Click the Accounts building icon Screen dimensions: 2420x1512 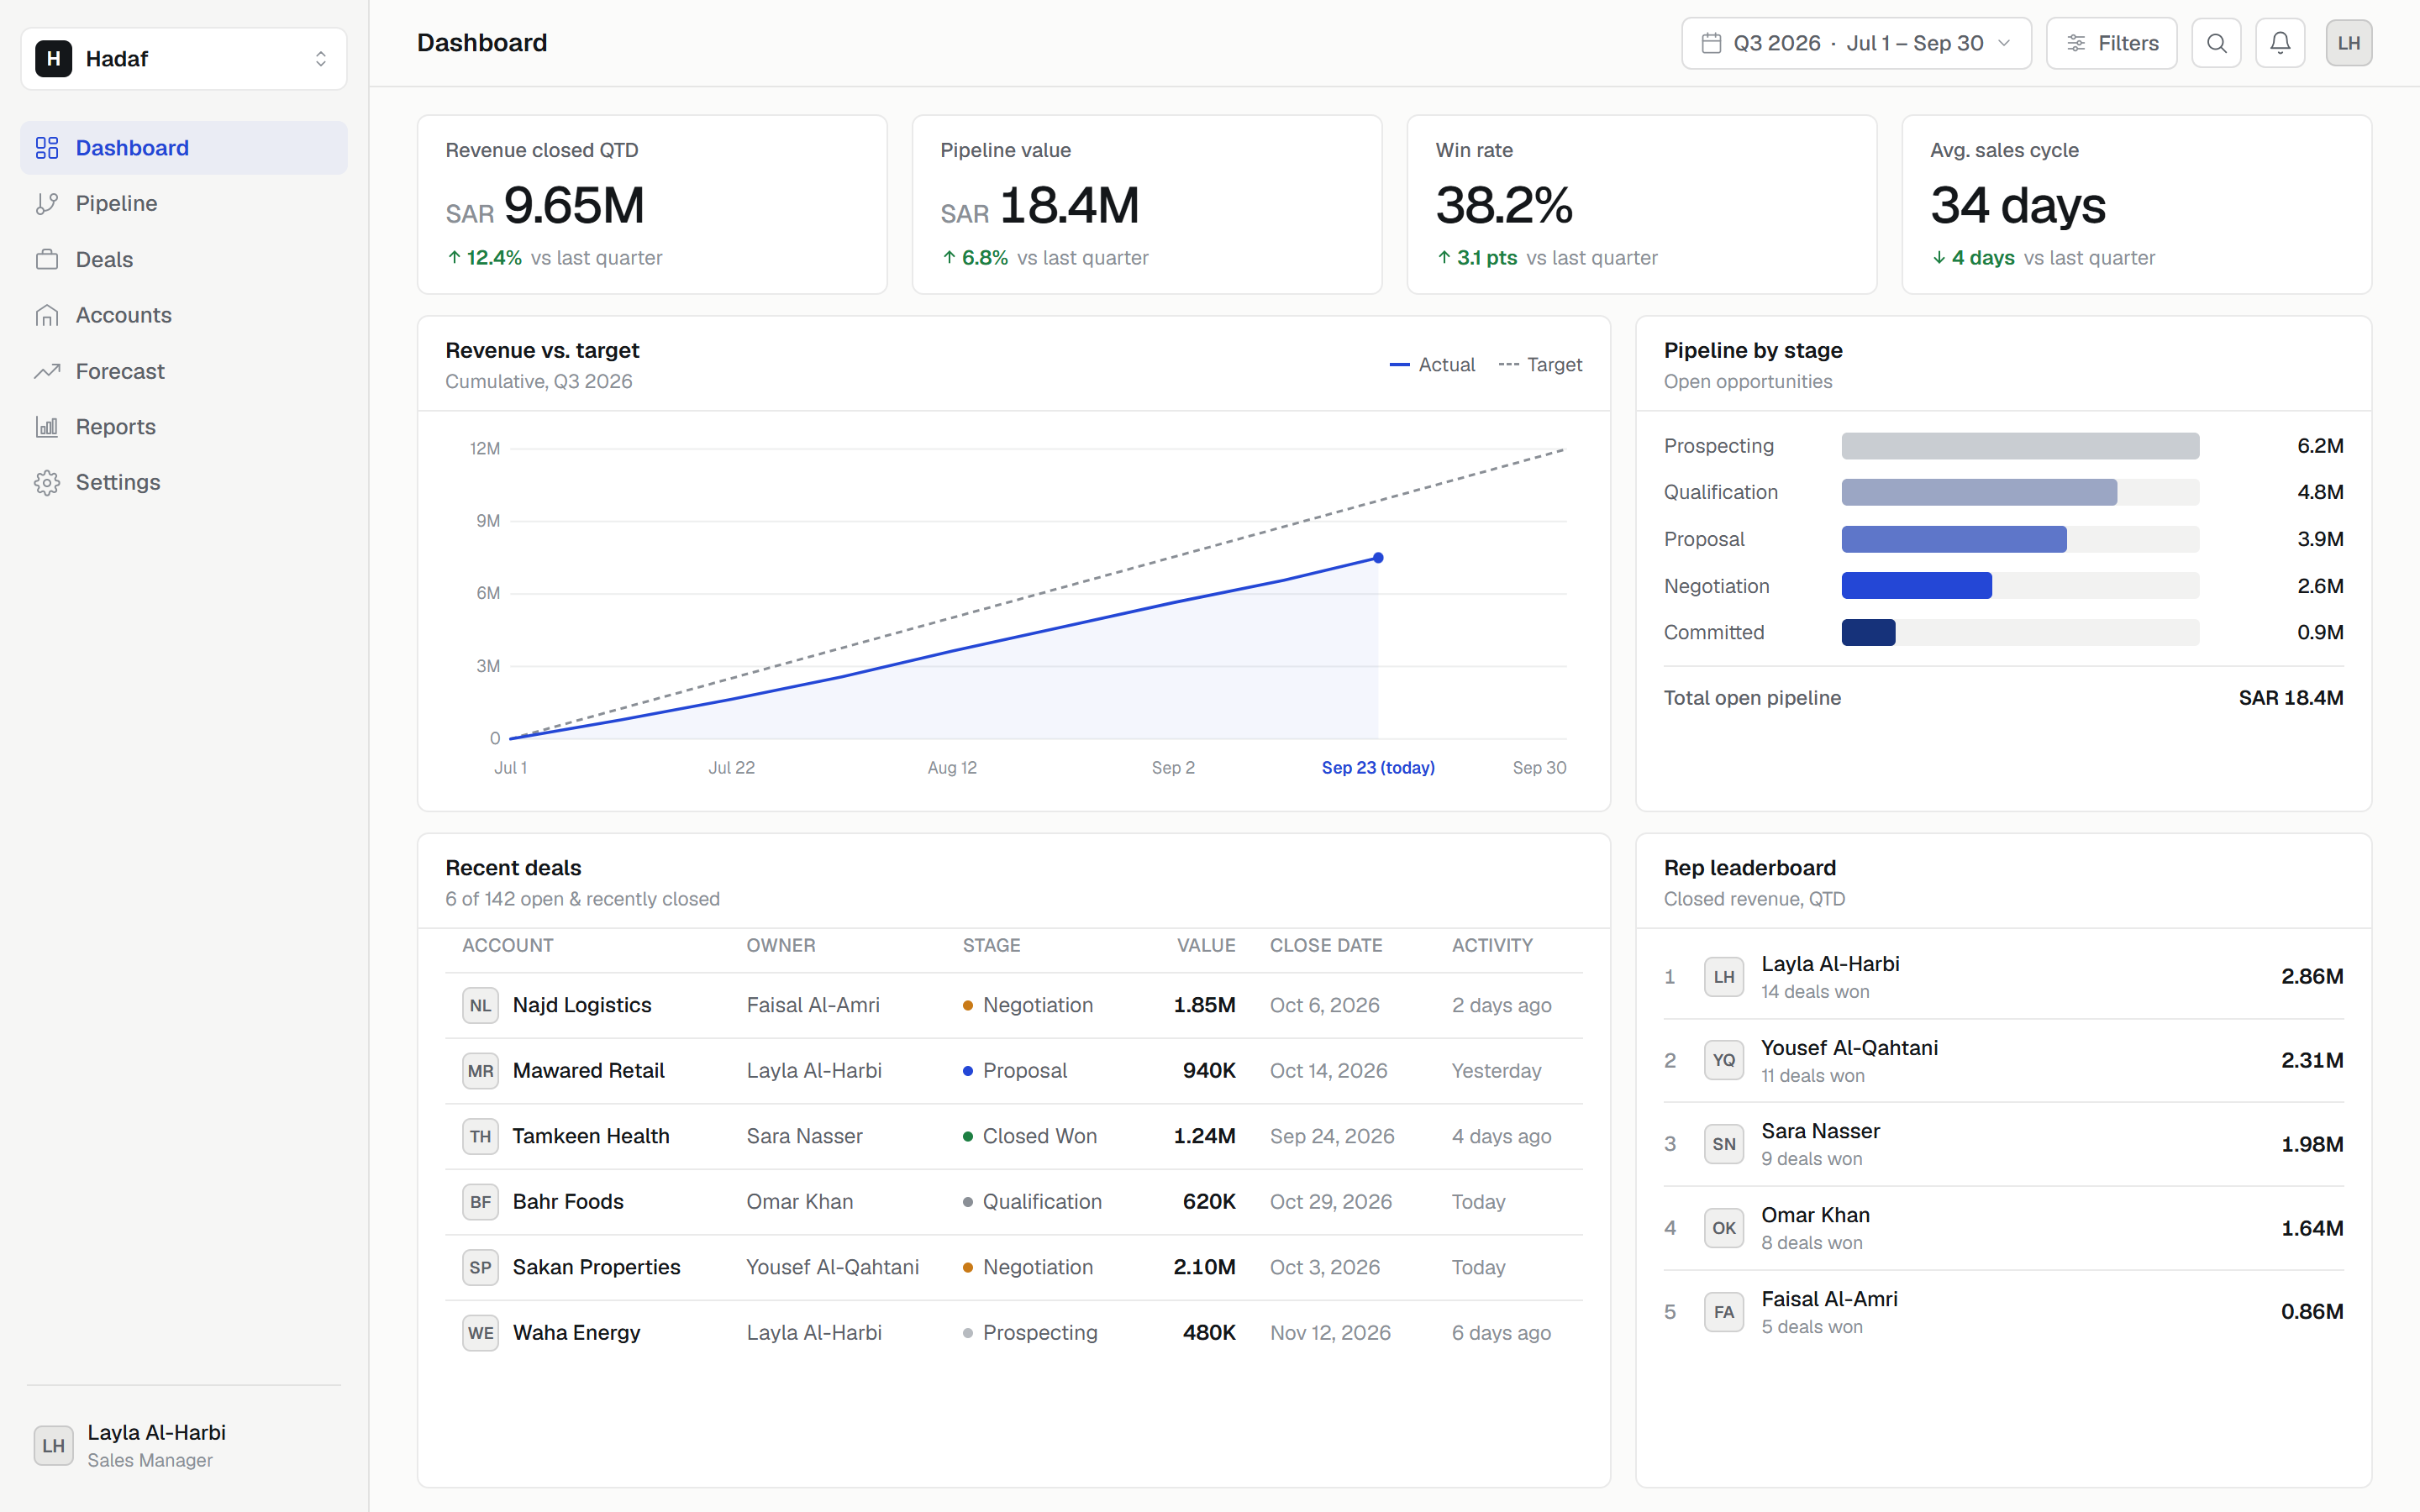coord(47,316)
